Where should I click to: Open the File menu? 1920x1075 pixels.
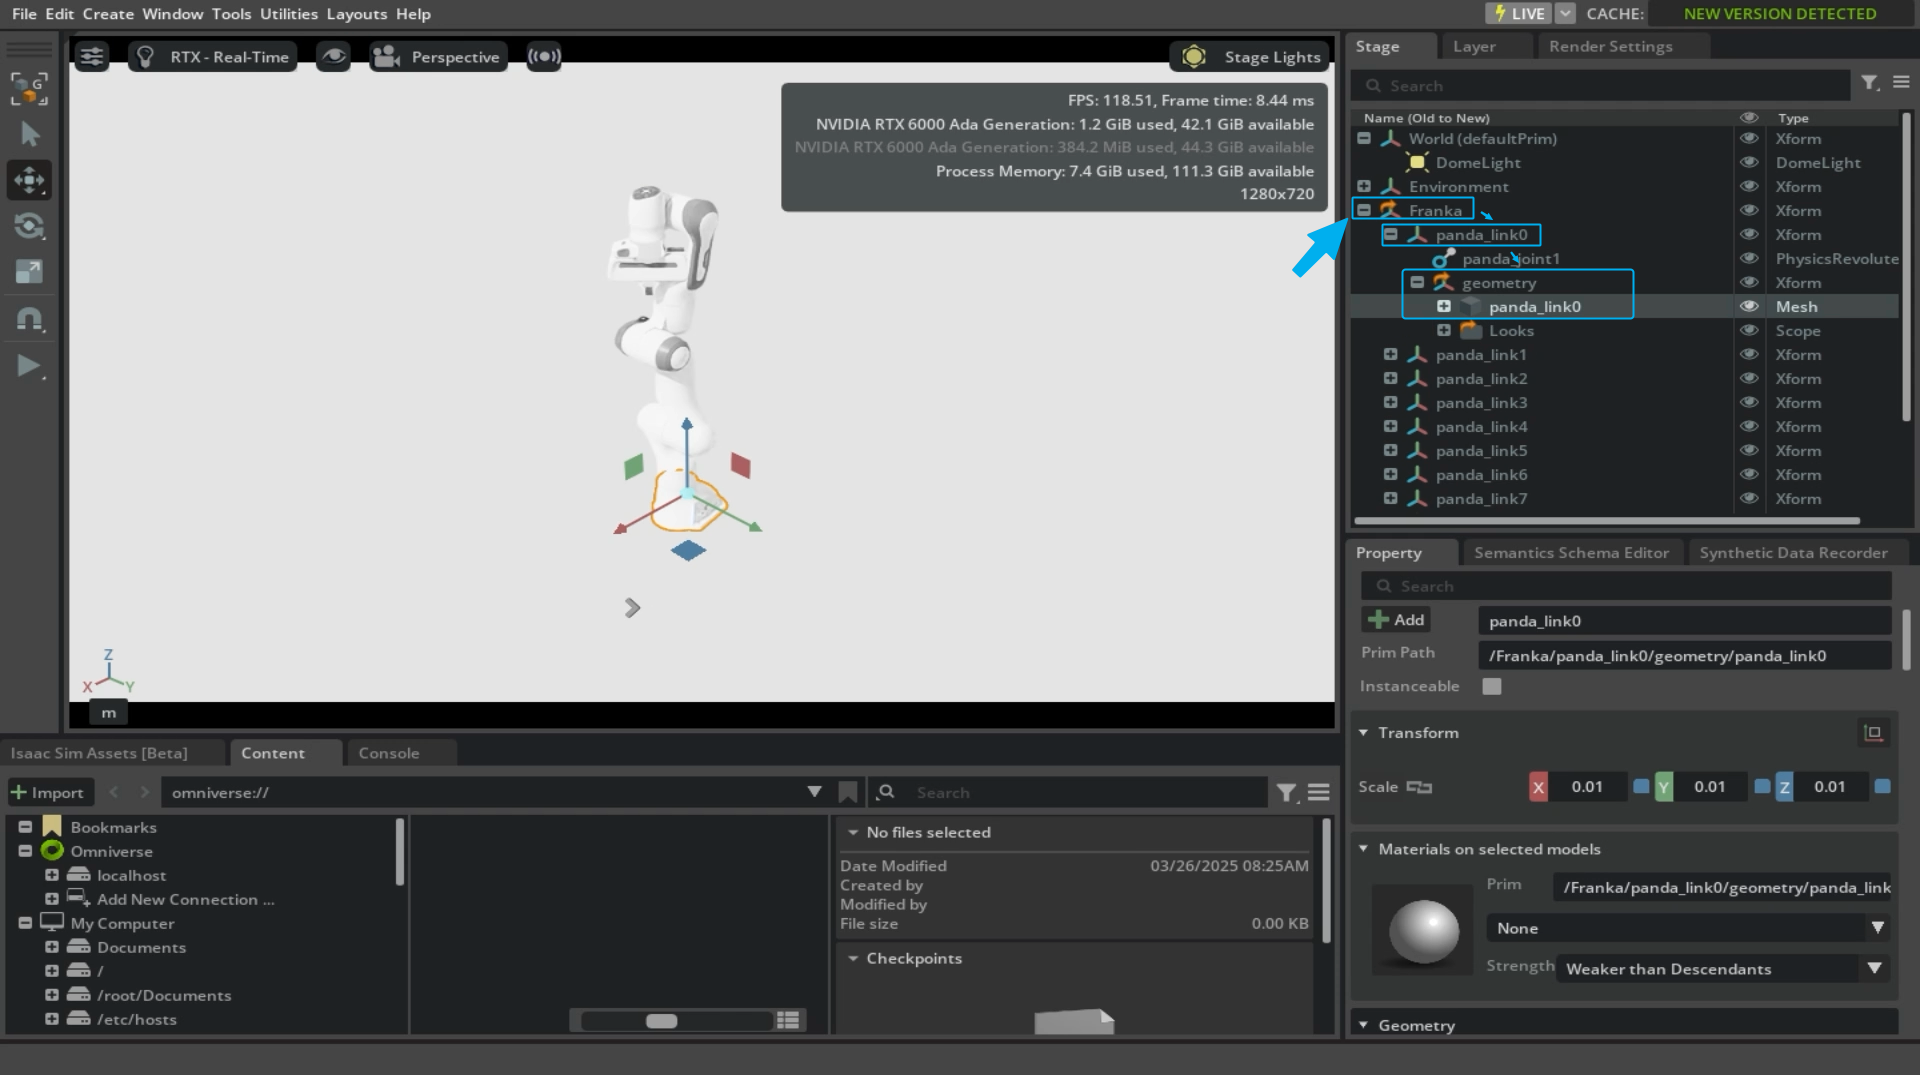point(24,14)
